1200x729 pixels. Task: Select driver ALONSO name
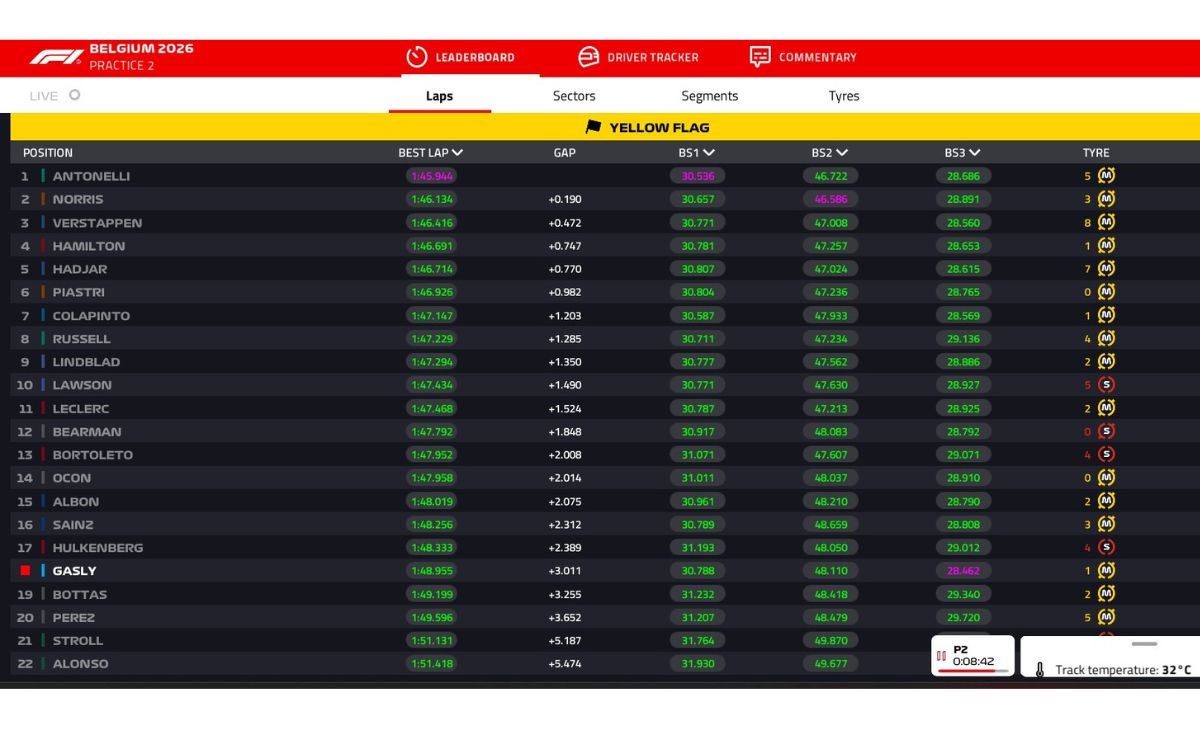[80, 664]
